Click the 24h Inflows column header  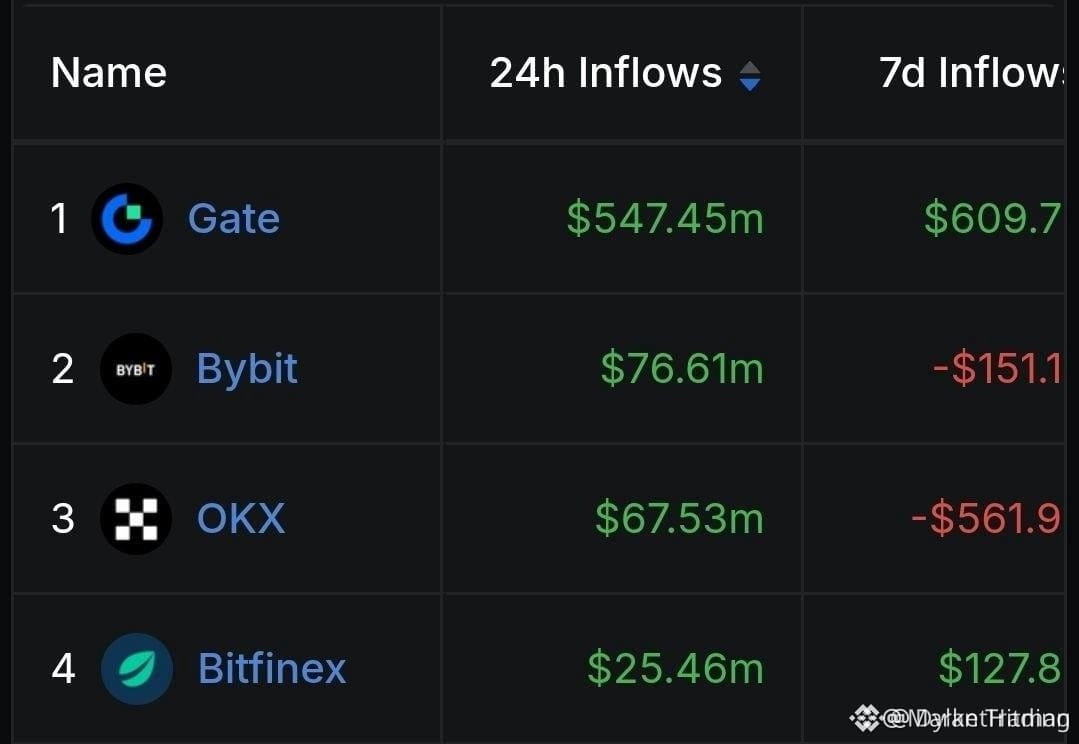click(x=606, y=73)
